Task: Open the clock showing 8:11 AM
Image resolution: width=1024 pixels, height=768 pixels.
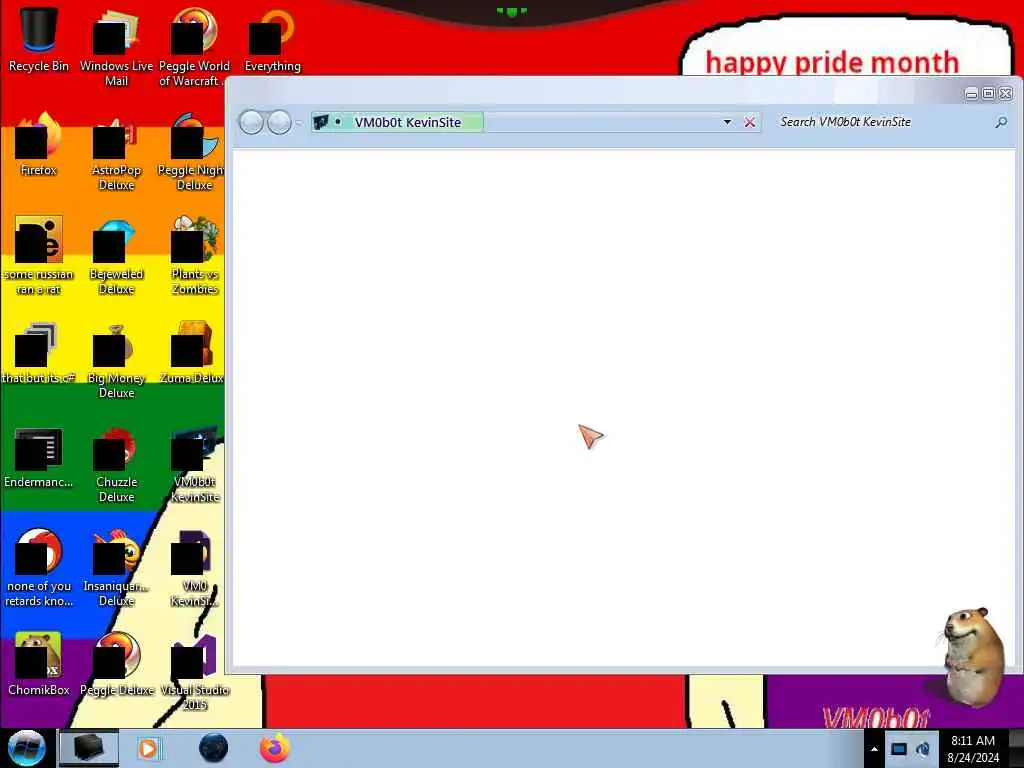Action: pos(972,749)
